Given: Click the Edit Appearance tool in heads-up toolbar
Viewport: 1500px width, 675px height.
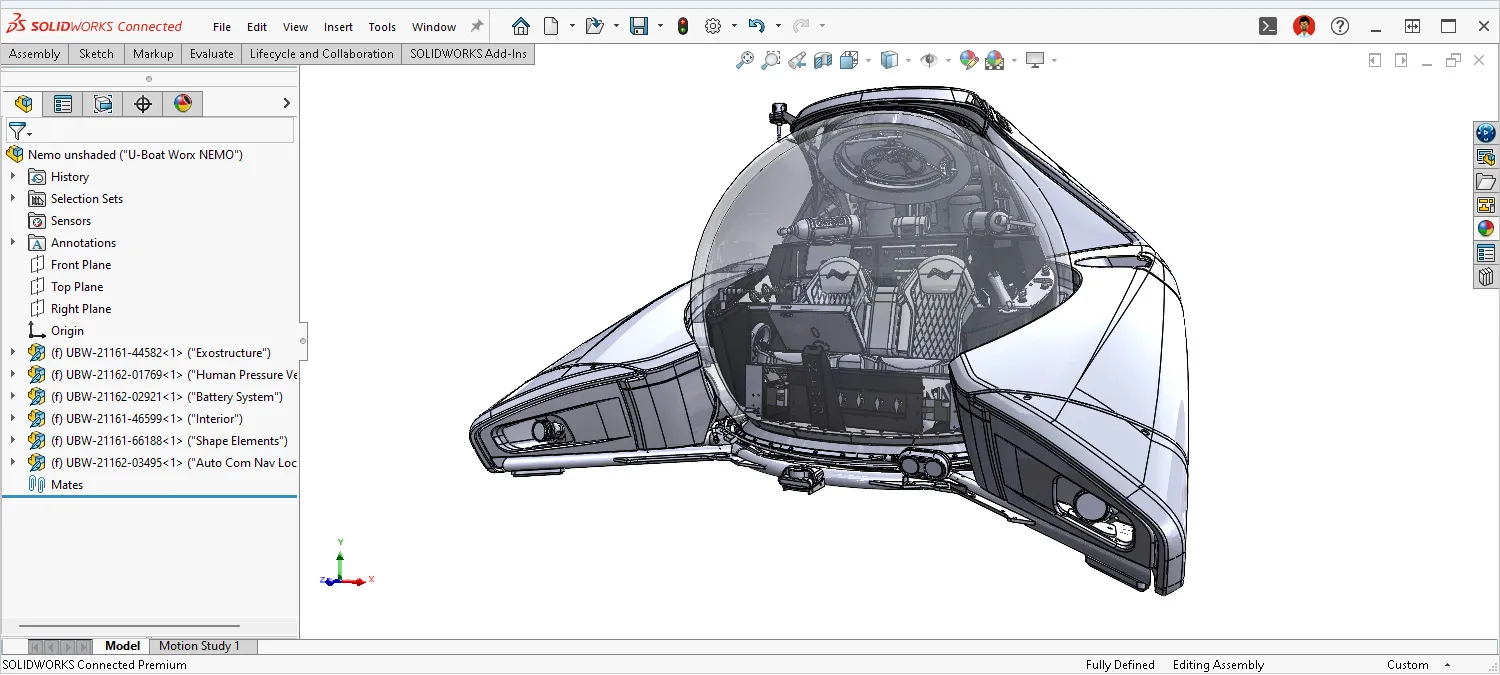Looking at the screenshot, I should (x=968, y=59).
